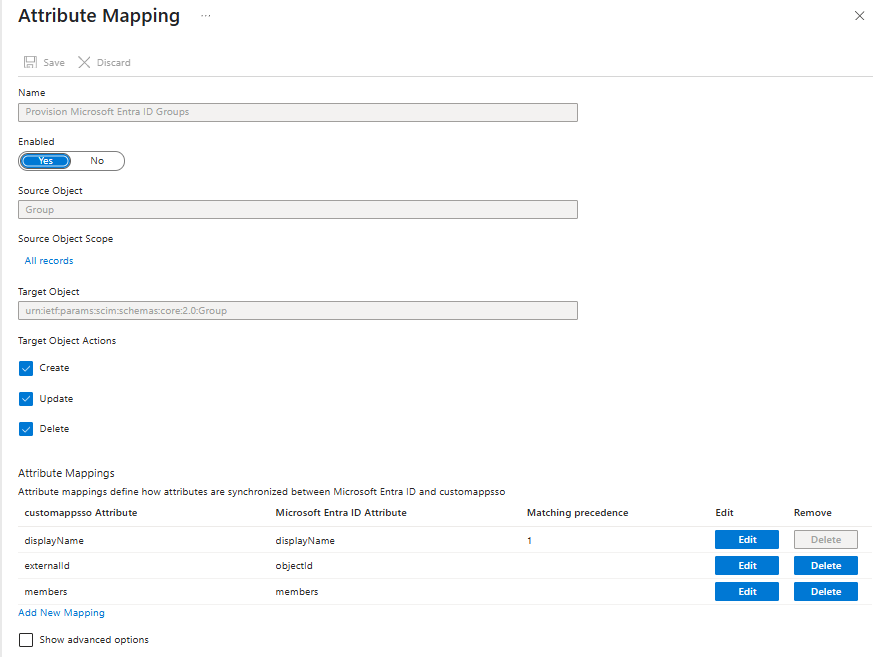The image size is (878, 657).
Task: Edit the displayName mapping
Action: pos(746,539)
